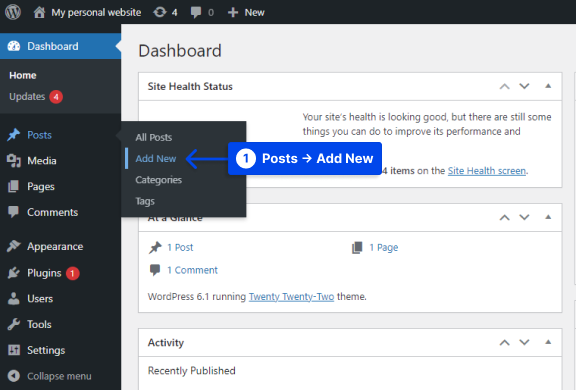
Task: Click the Tools wrench icon
Action: (14, 324)
